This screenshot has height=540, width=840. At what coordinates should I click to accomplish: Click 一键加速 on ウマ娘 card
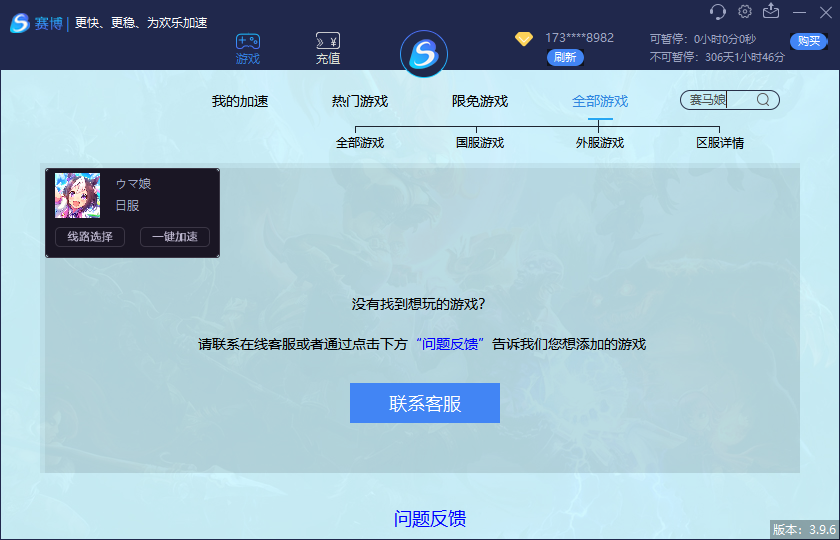(x=175, y=237)
